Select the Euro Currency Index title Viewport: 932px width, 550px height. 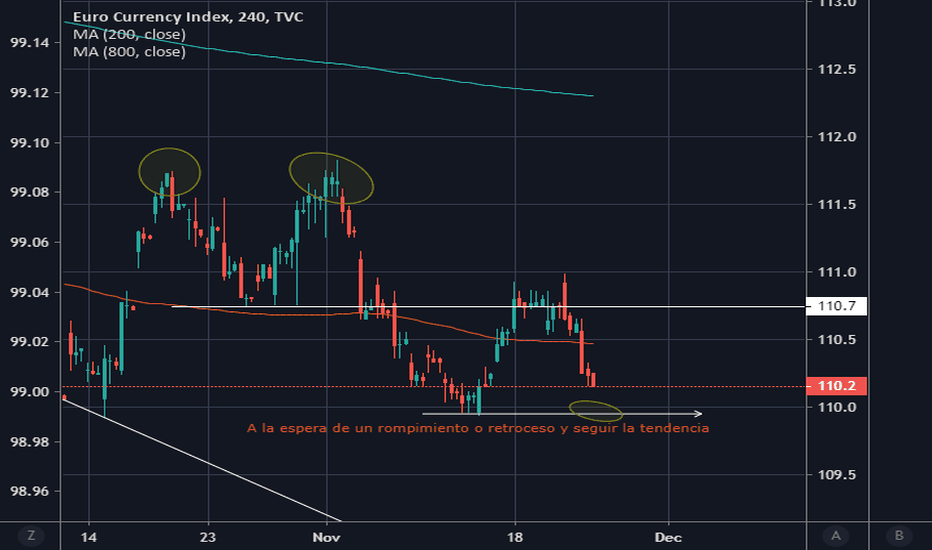[188, 17]
